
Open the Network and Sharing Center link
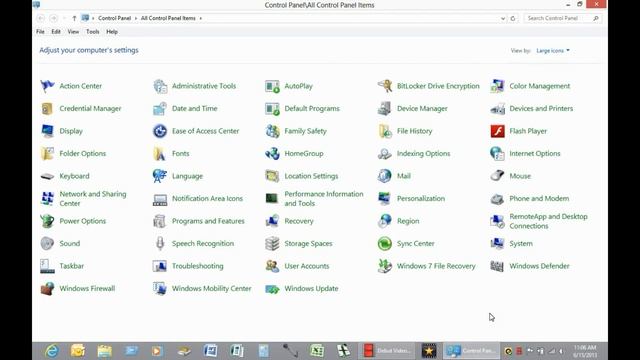coord(93,198)
